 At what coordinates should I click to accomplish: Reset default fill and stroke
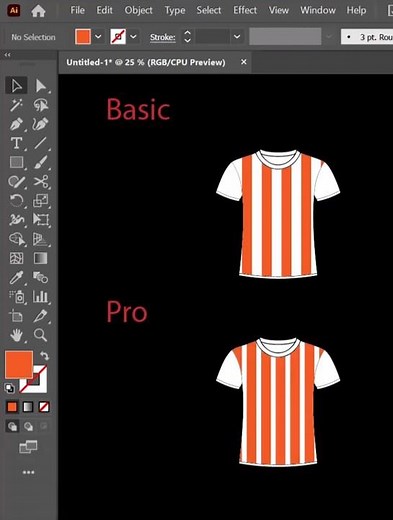(x=9, y=388)
